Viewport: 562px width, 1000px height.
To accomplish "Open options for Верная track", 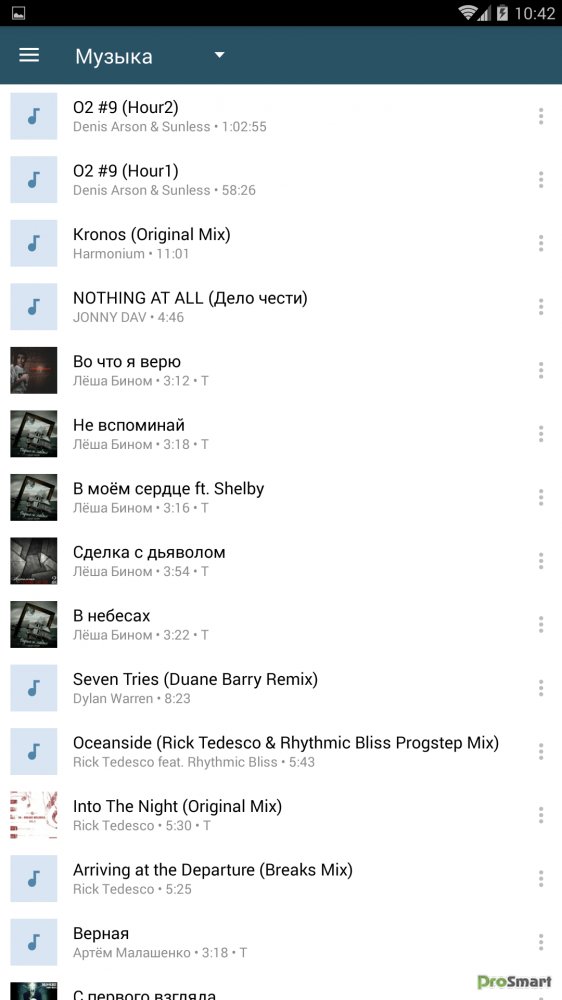I will click(540, 943).
